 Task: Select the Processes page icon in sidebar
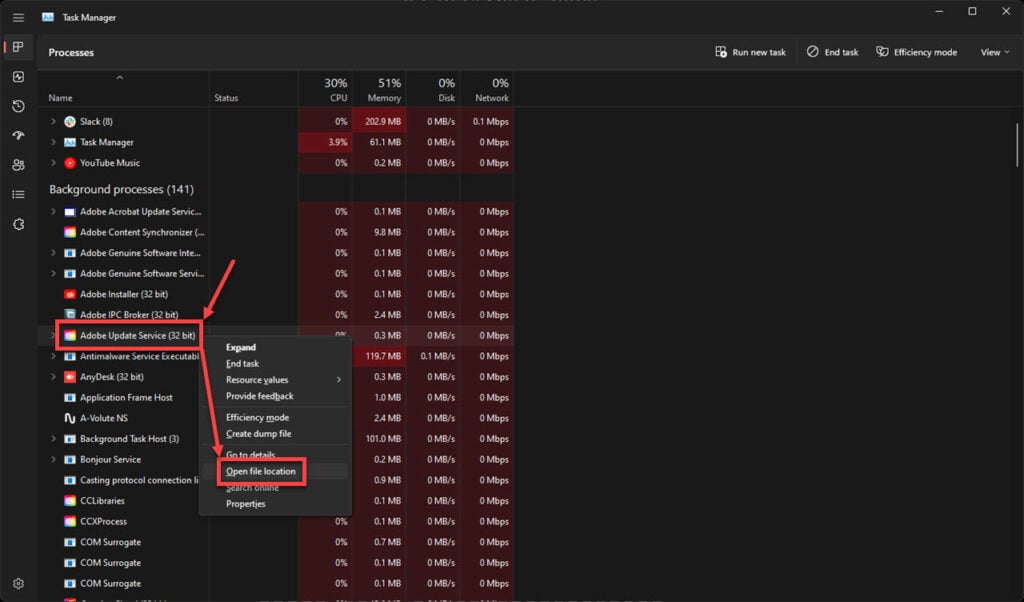(18, 47)
